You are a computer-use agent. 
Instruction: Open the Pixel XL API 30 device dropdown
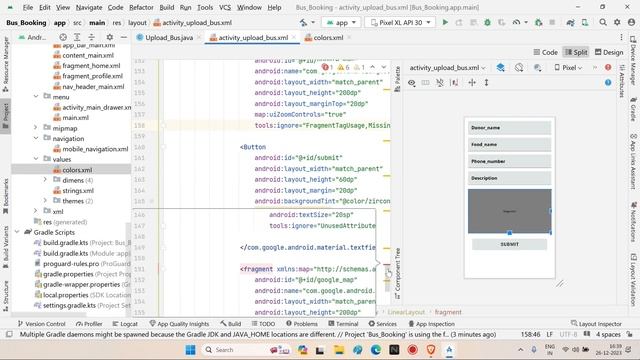pos(400,22)
